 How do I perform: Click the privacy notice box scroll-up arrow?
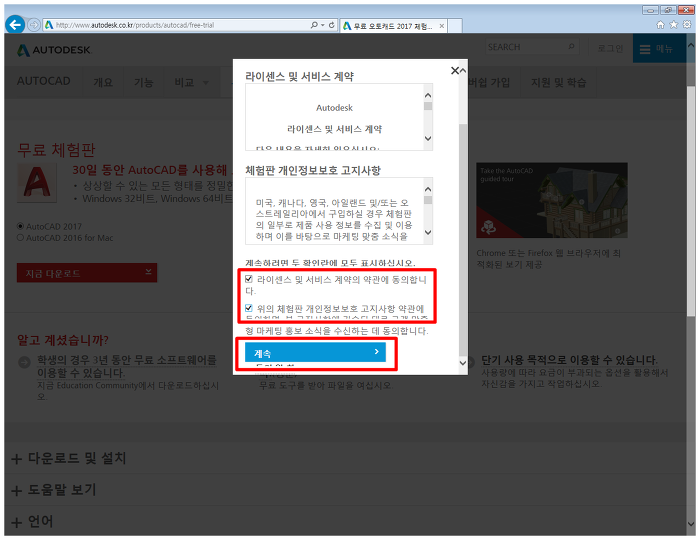[428, 189]
